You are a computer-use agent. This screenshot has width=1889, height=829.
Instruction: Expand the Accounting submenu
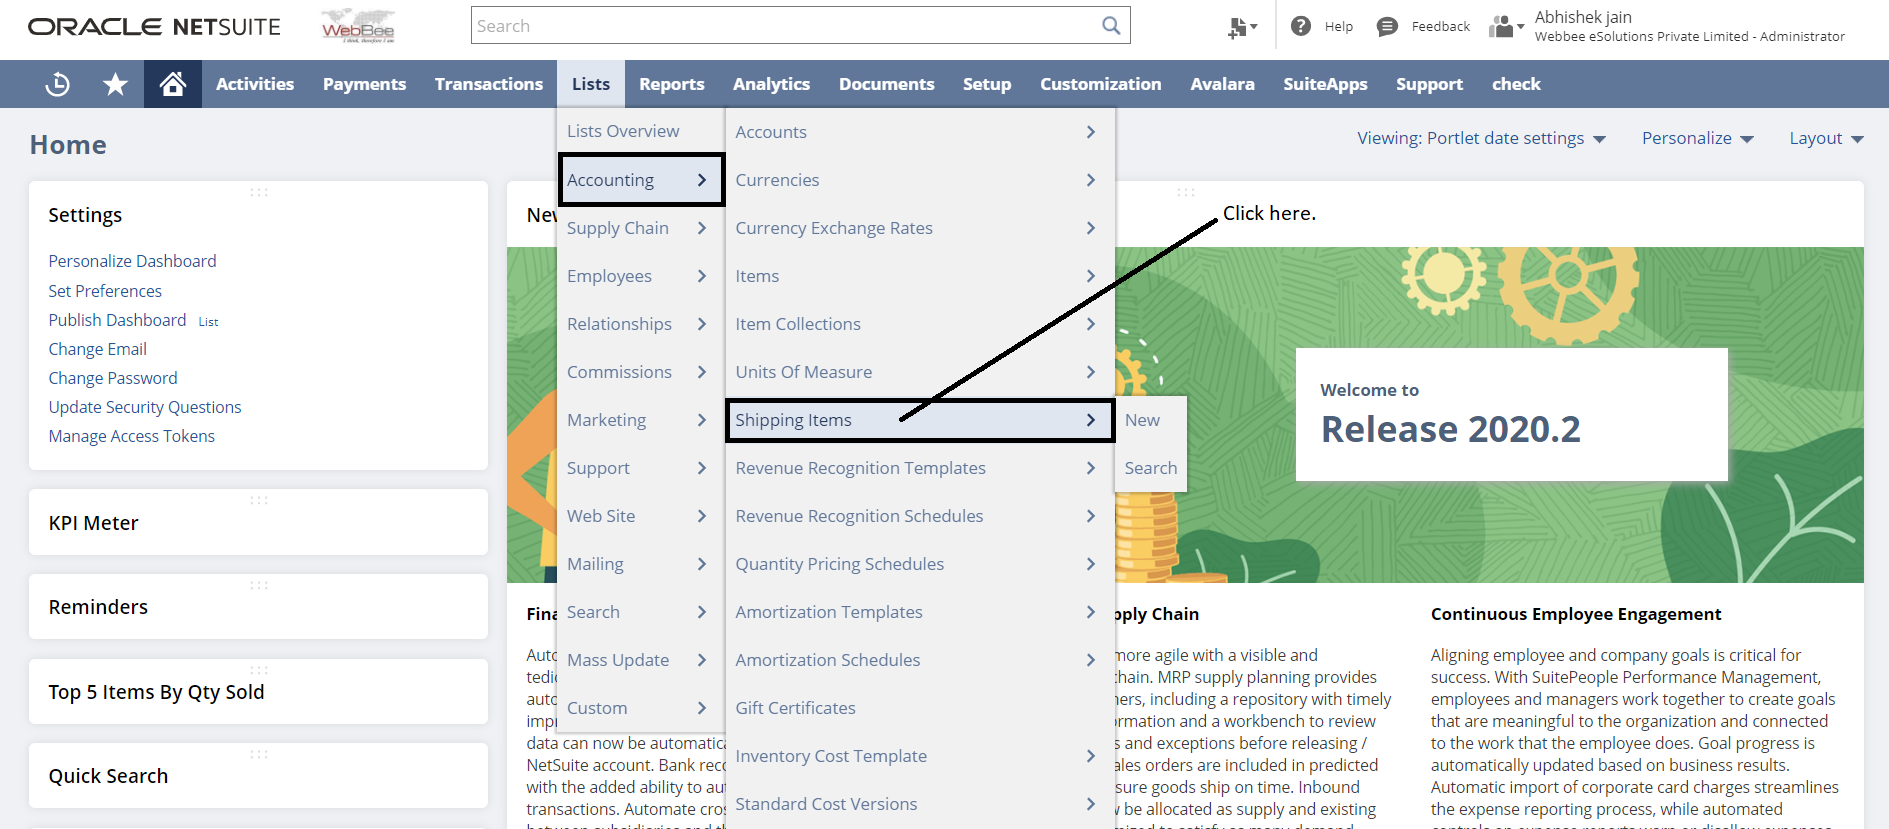tap(641, 180)
